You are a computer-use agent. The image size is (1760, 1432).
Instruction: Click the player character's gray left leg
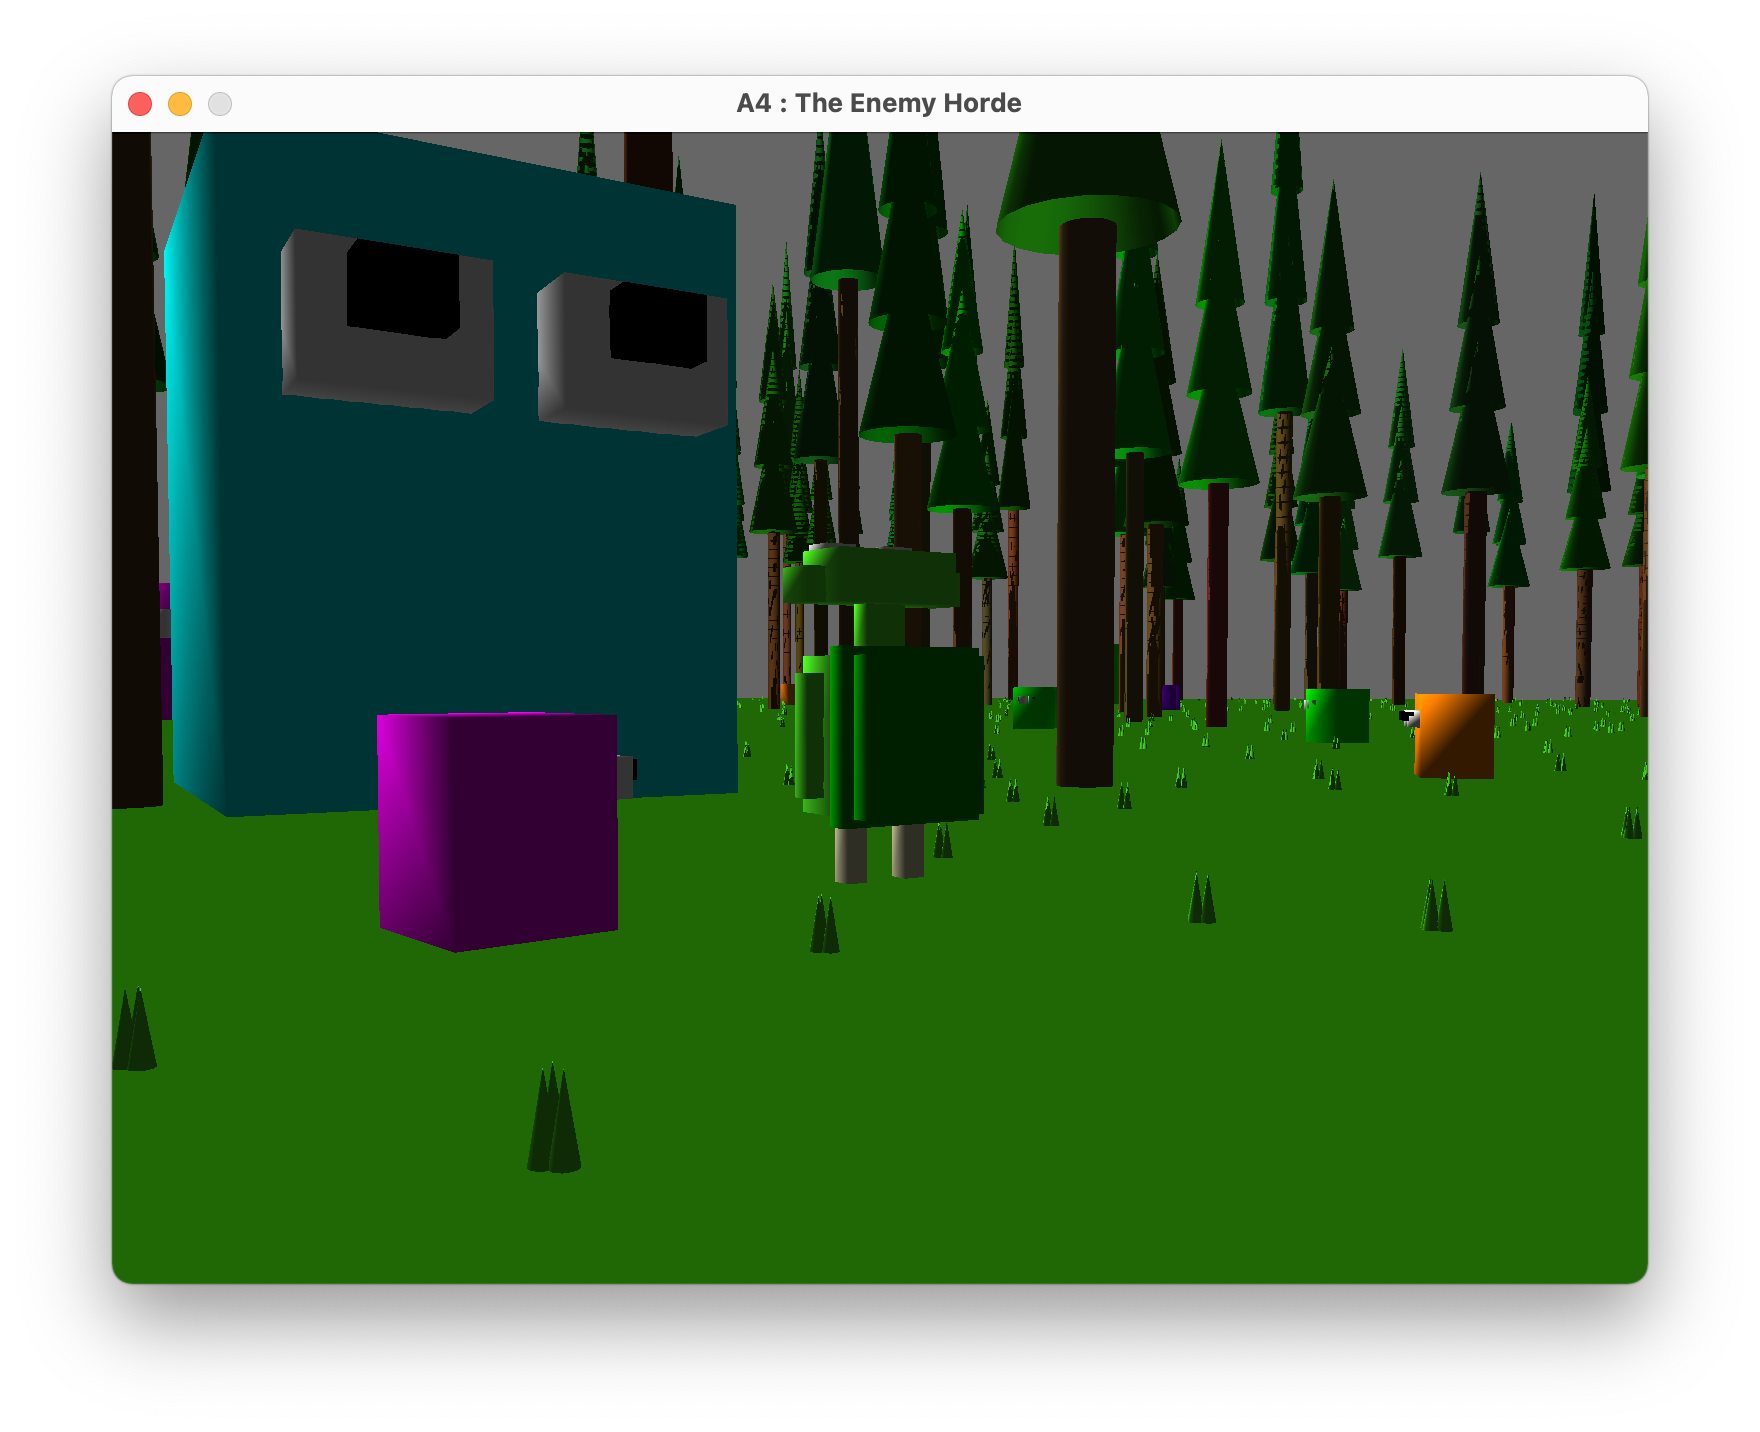pos(850,855)
